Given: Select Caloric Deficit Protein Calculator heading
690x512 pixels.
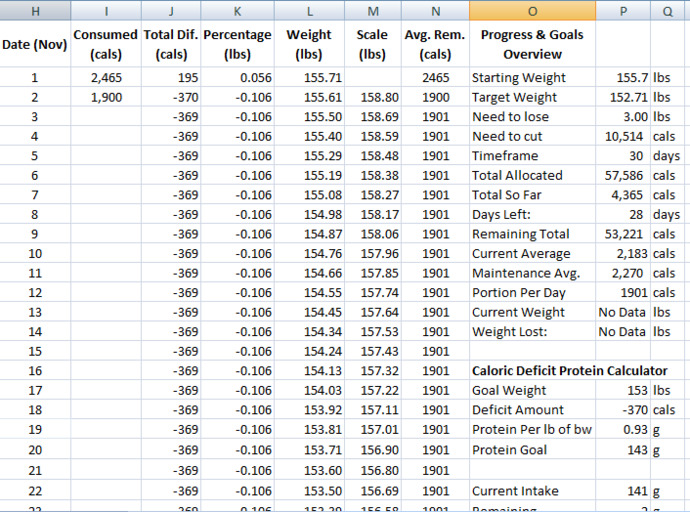Looking at the screenshot, I should click(569, 371).
